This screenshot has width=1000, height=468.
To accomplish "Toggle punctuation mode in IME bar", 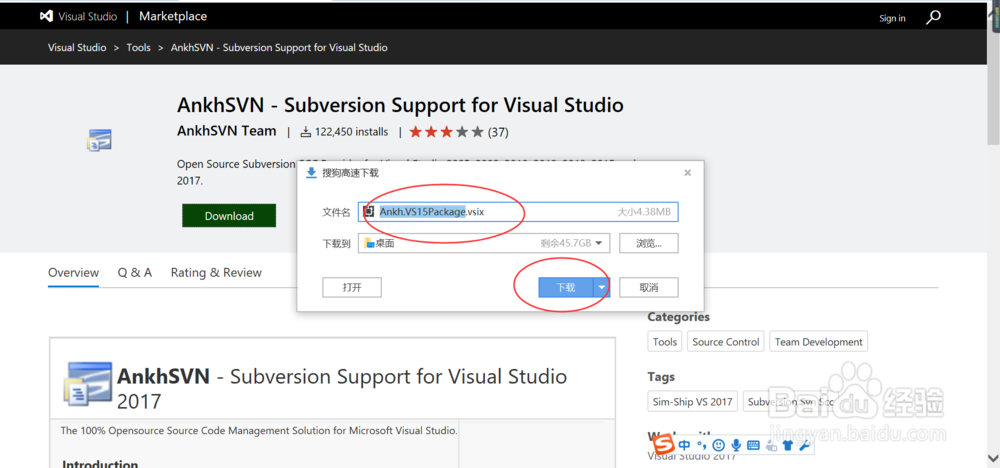I will coord(701,445).
